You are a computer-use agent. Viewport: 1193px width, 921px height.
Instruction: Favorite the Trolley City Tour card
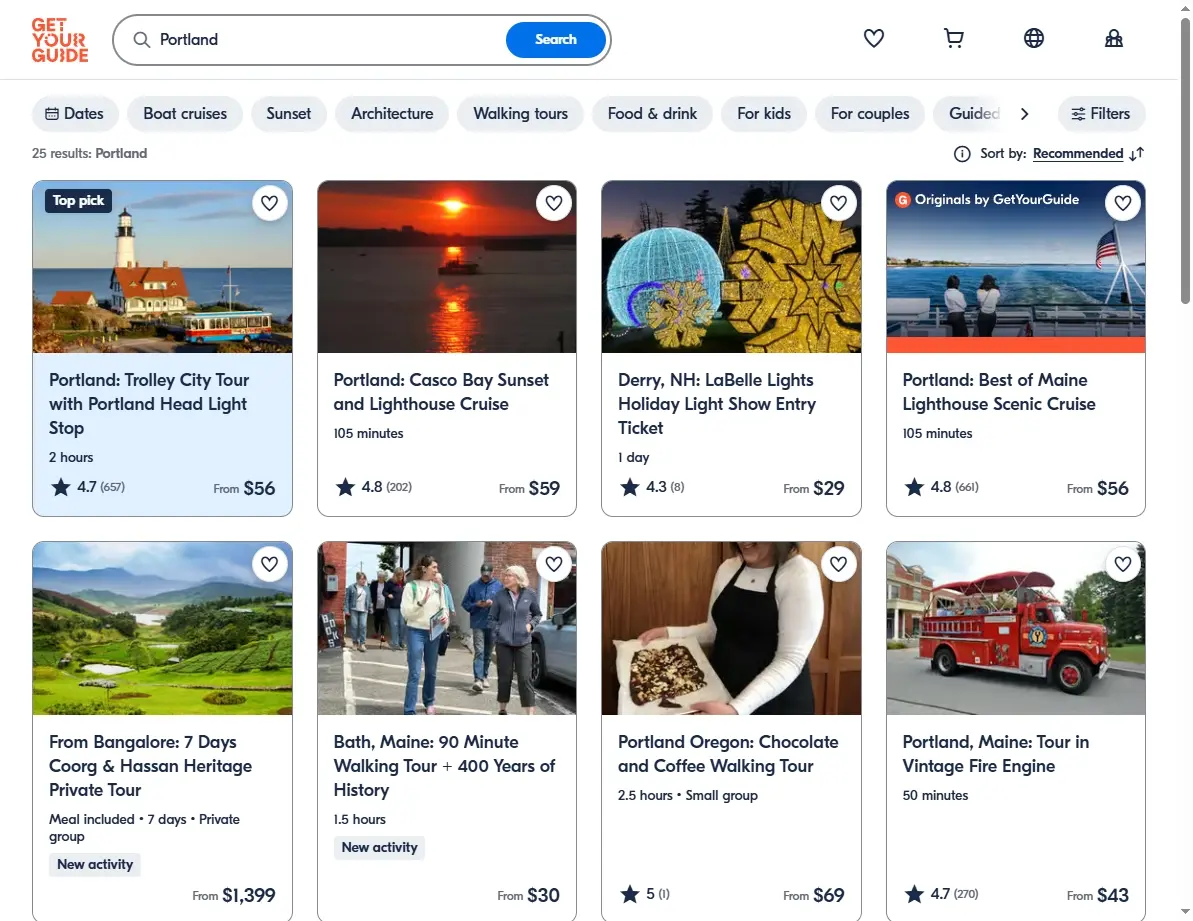coord(269,203)
